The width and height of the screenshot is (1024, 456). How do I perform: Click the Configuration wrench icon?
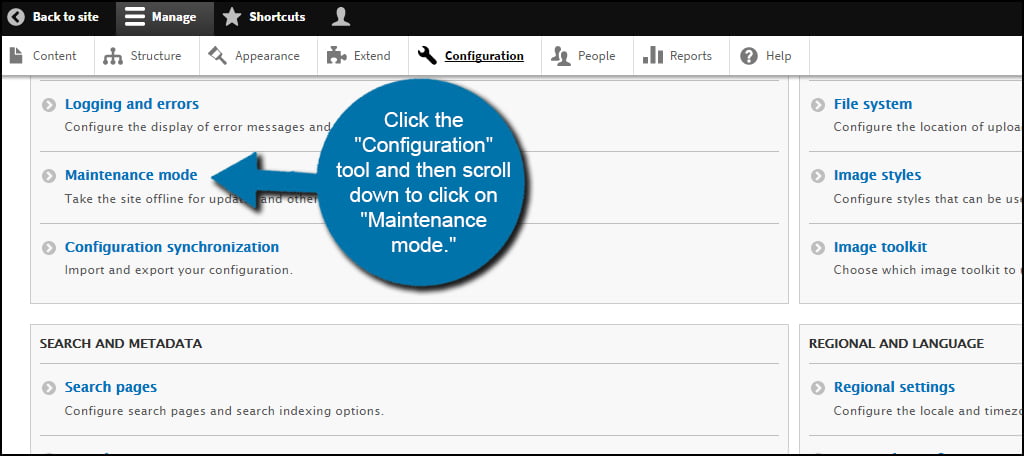point(427,56)
